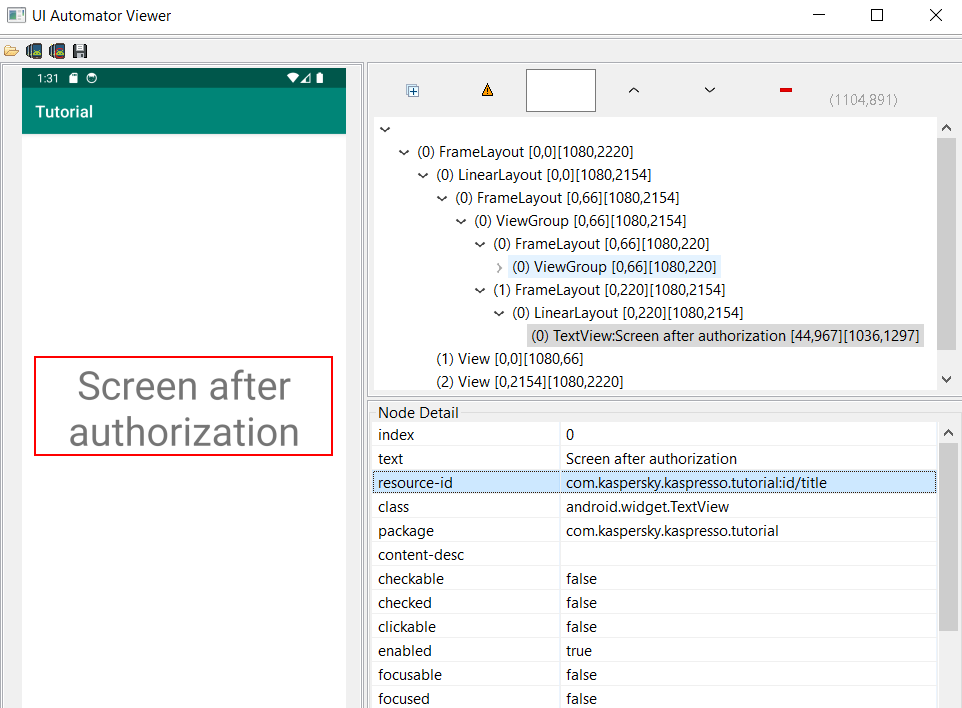
Task: Click the Tutorial app bar in screenshot
Action: pos(184,111)
